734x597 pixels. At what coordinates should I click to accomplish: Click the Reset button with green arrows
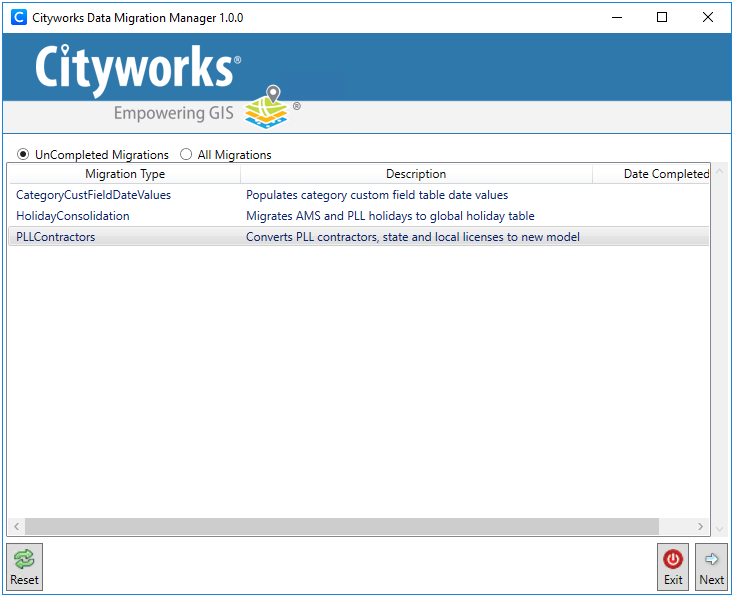click(x=24, y=567)
